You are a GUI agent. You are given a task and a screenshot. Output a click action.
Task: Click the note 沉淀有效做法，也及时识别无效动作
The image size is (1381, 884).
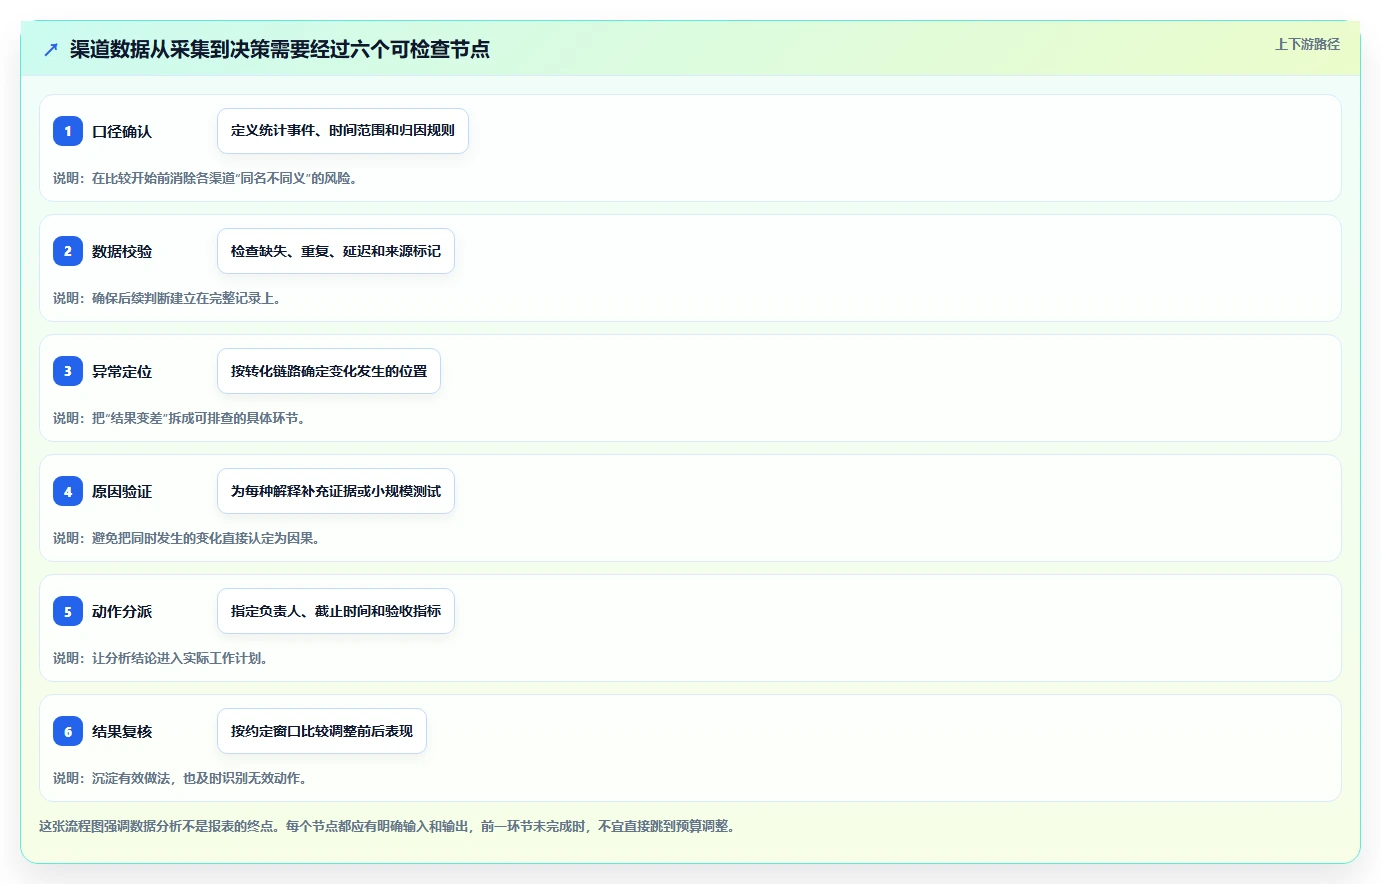coord(180,778)
